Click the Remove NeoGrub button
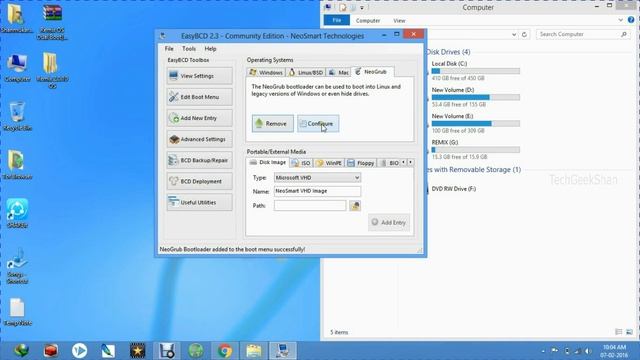Image resolution: width=640 pixels, height=360 pixels. (x=273, y=124)
